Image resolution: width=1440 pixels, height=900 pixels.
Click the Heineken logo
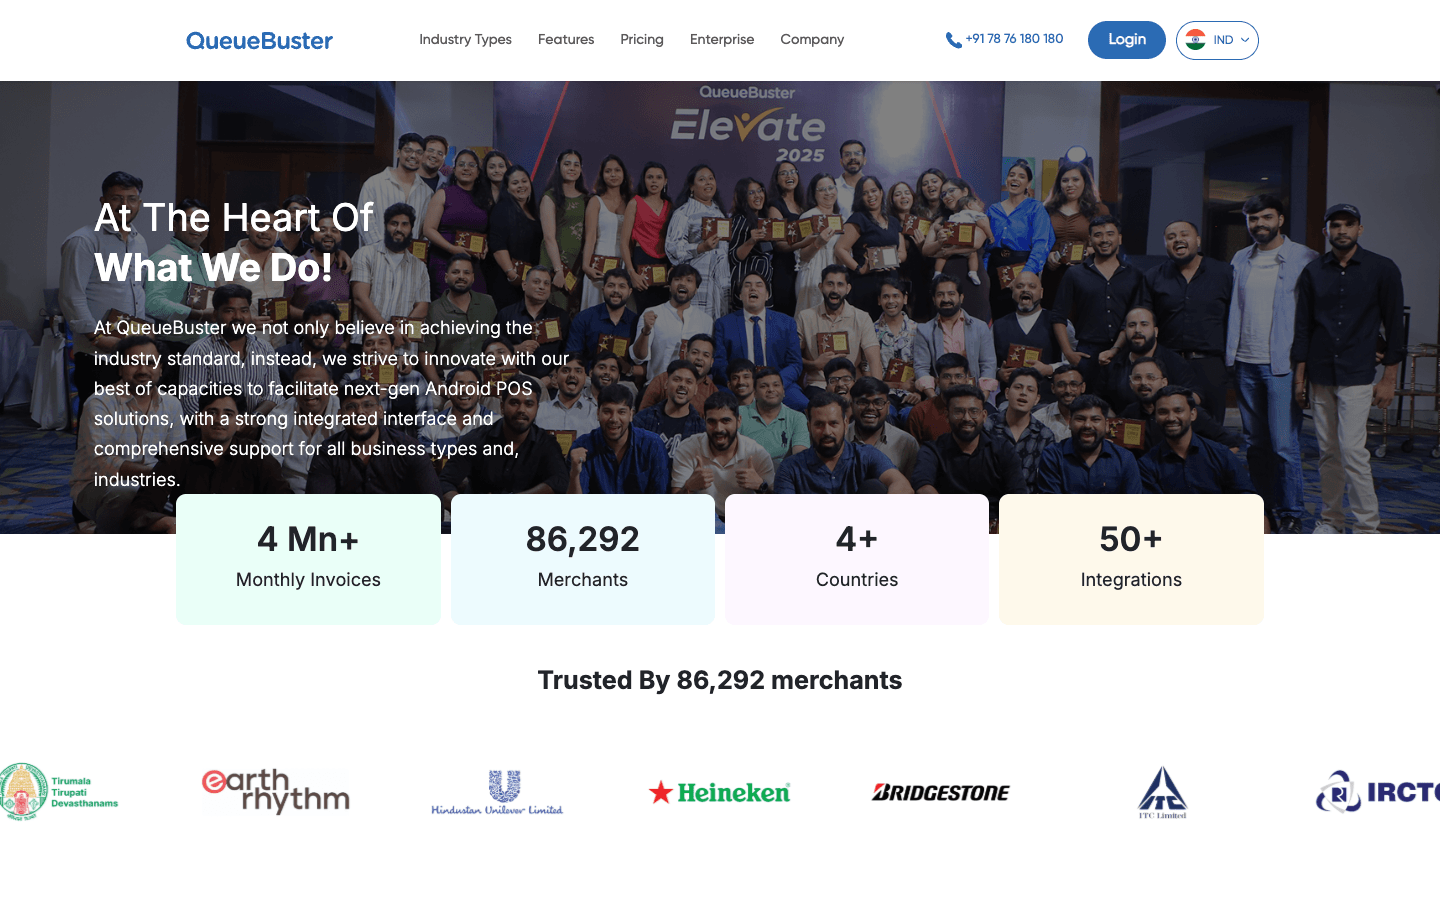pos(719,792)
